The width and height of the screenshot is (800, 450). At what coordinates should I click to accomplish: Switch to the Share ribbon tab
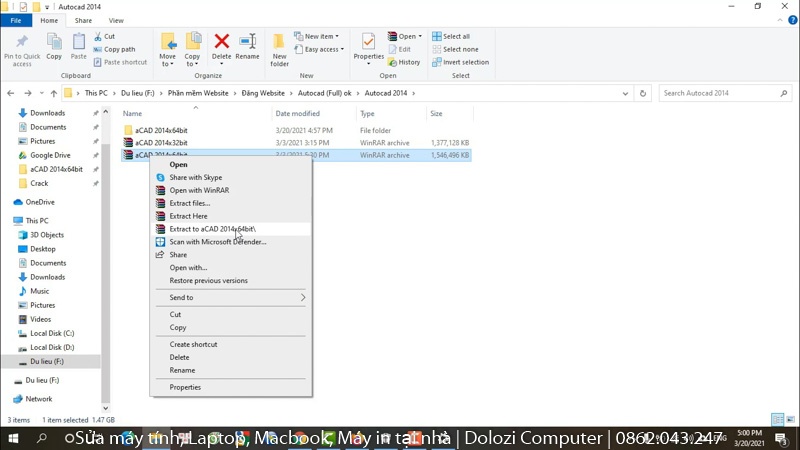click(83, 20)
